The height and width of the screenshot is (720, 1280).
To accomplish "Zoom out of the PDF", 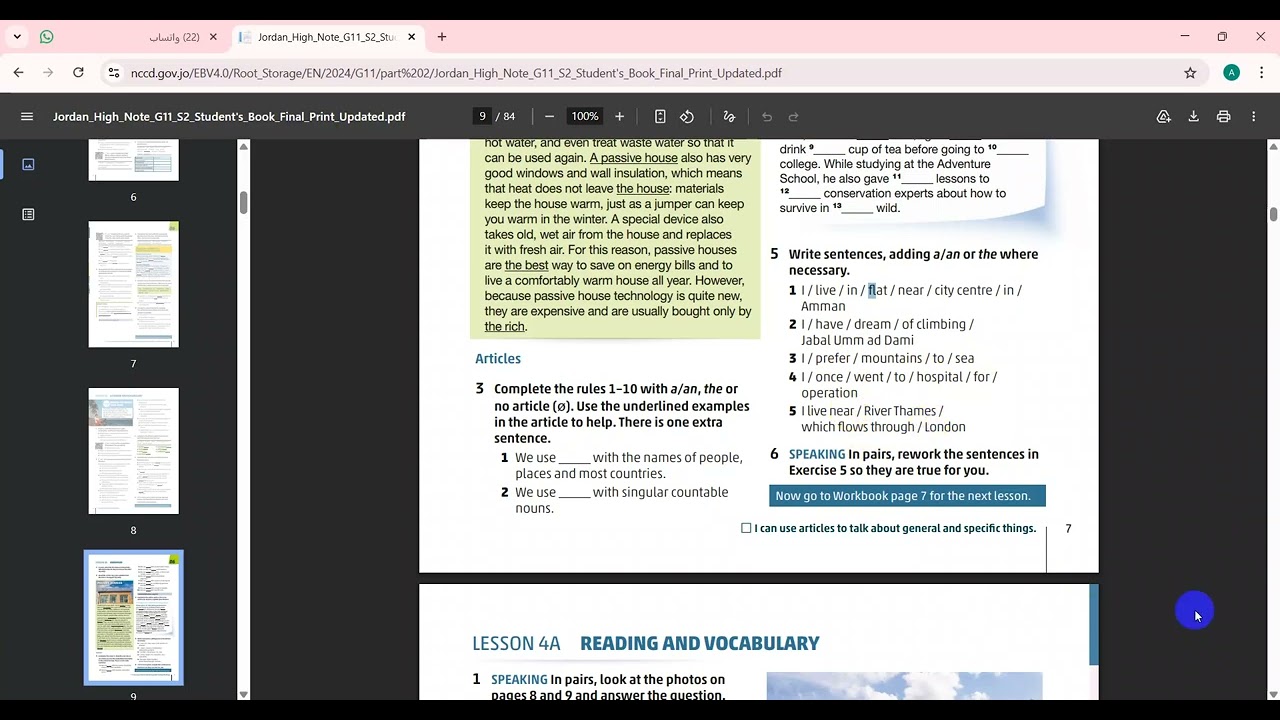I will point(549,117).
